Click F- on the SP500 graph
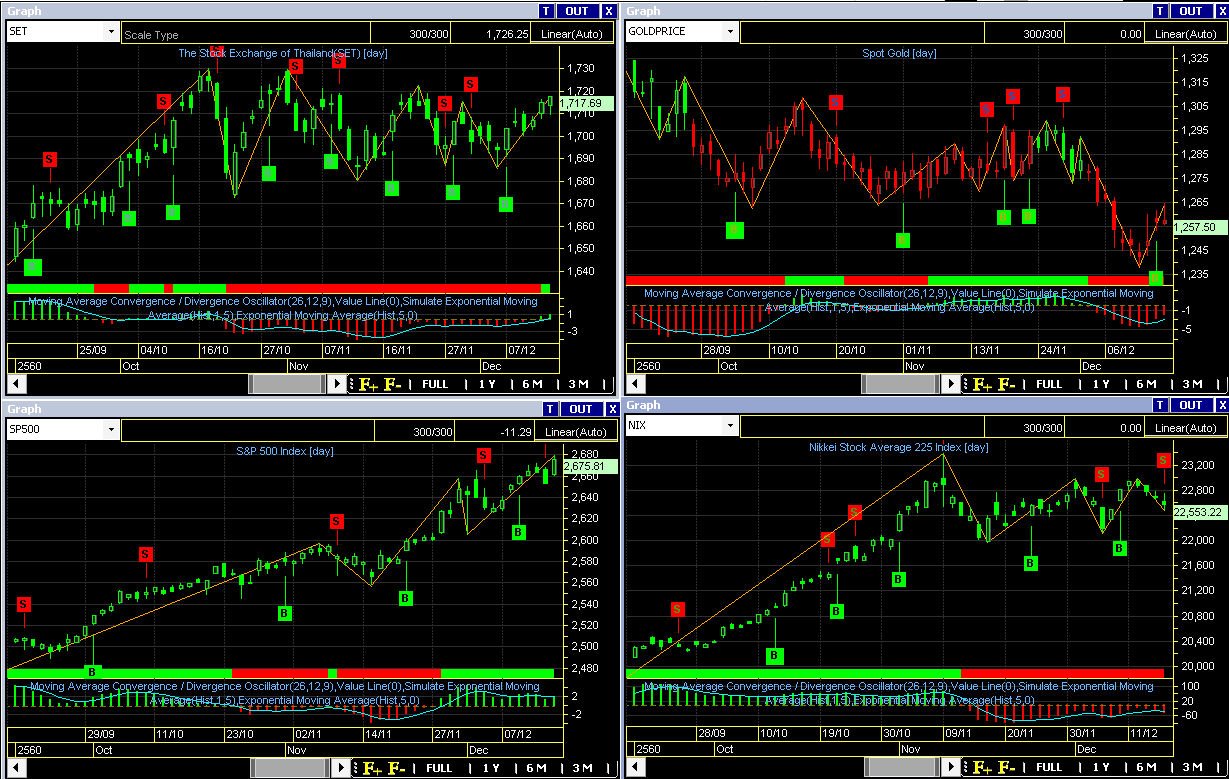The height and width of the screenshot is (779, 1229). [x=395, y=769]
